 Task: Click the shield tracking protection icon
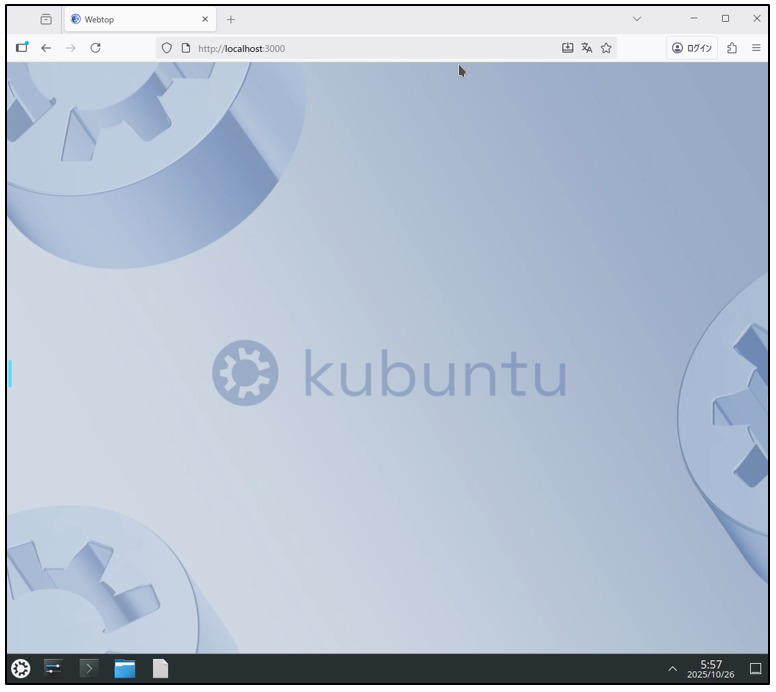pos(167,48)
